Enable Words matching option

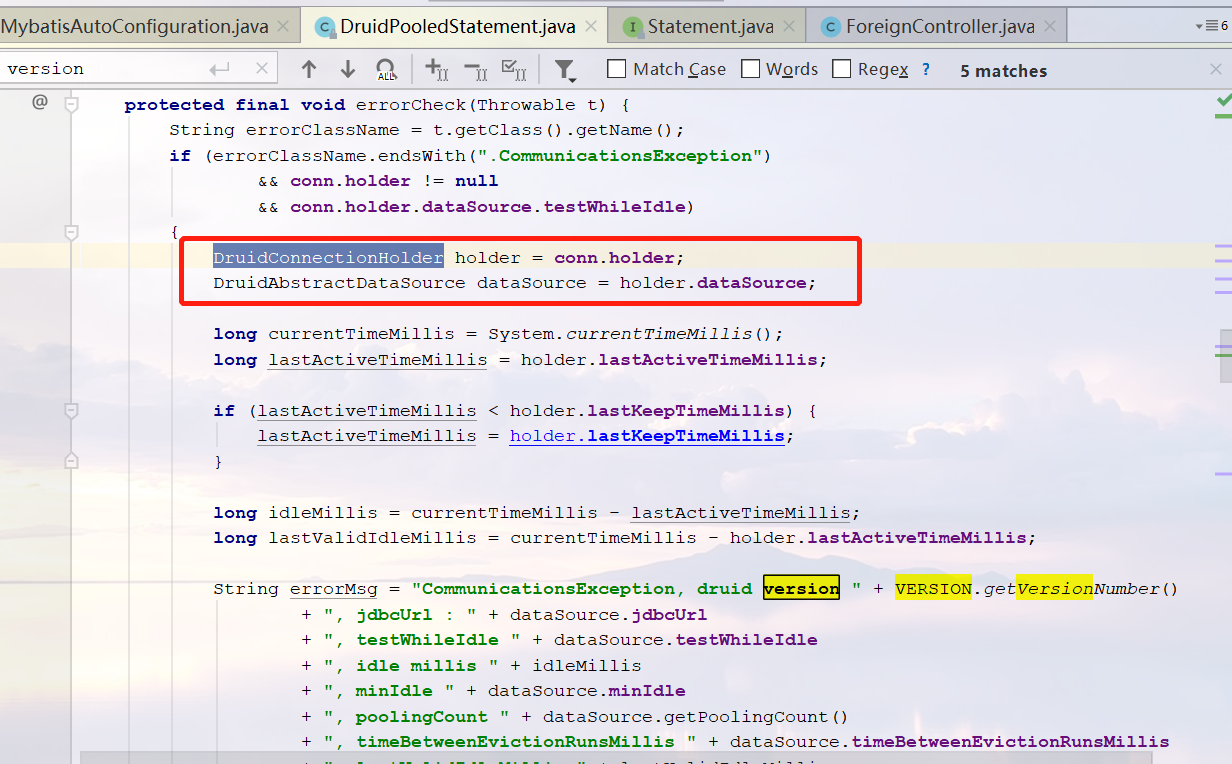click(749, 70)
